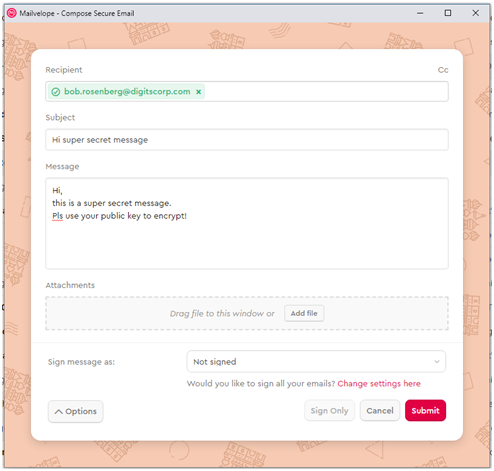Click the attachments drop zone area
Viewport: 494px width, 471px height.
tap(247, 313)
